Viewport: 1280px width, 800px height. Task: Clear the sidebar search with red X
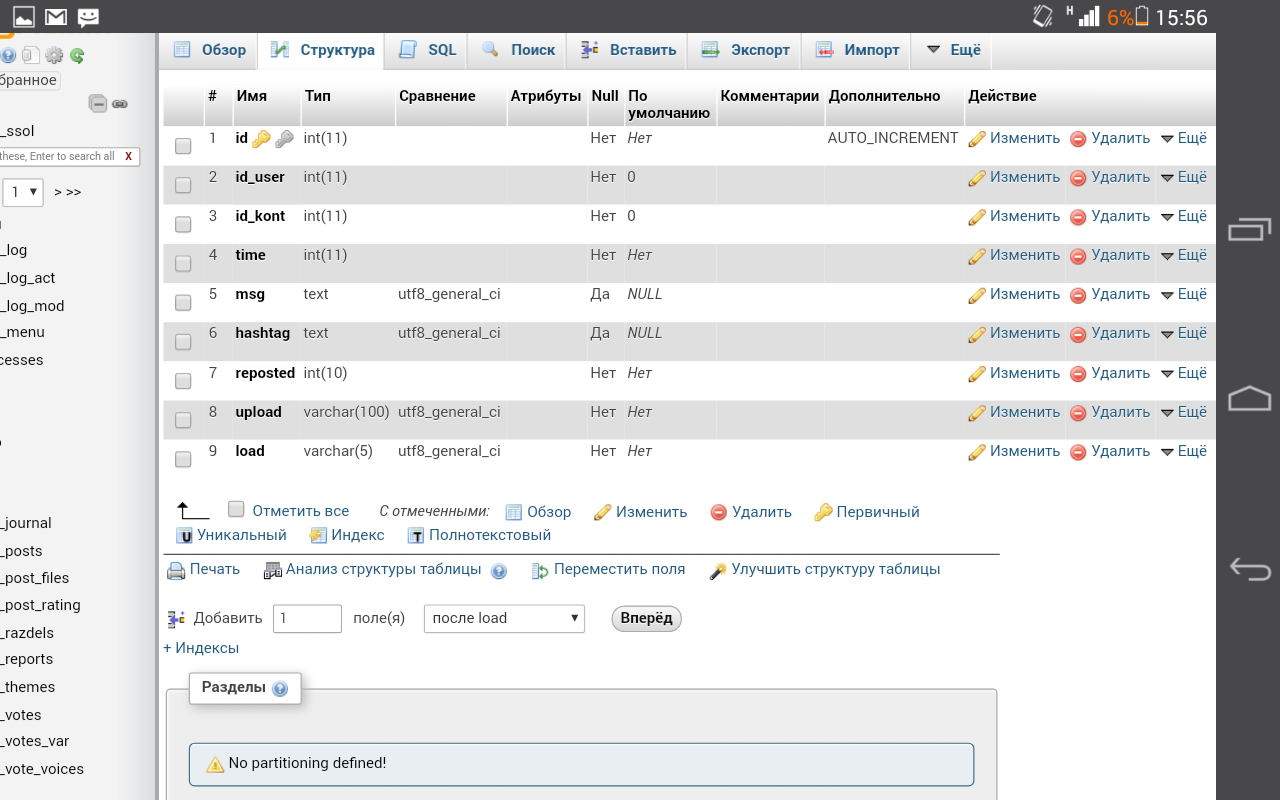(x=128, y=157)
